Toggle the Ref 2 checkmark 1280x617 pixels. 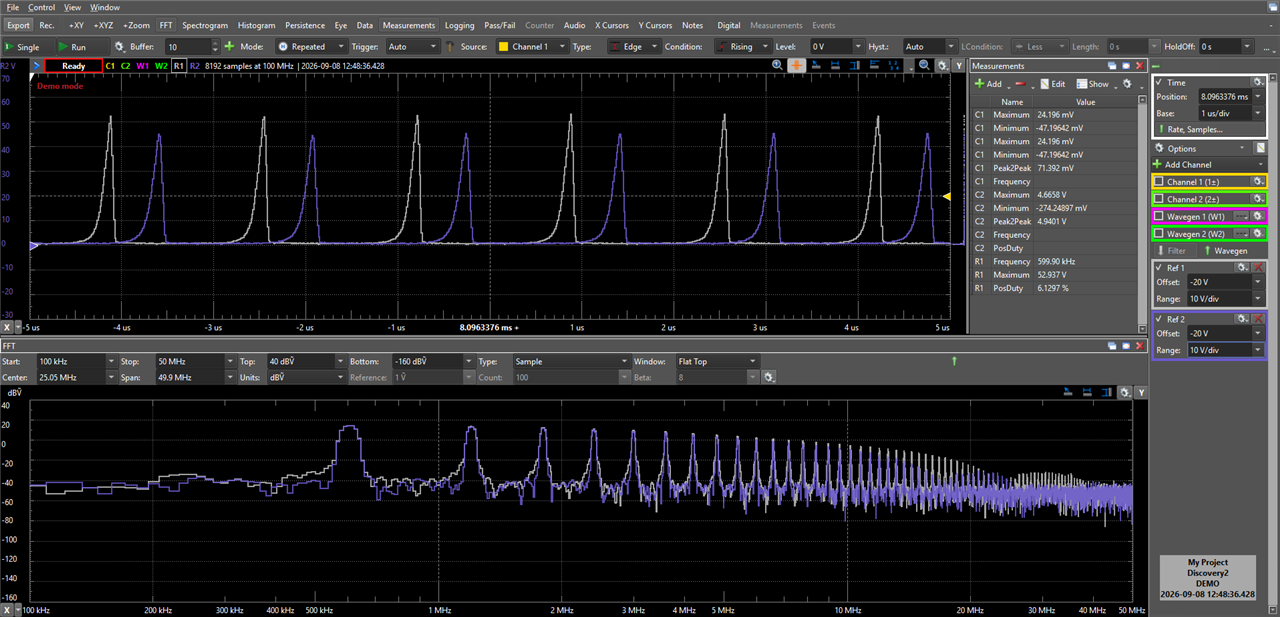1160,319
